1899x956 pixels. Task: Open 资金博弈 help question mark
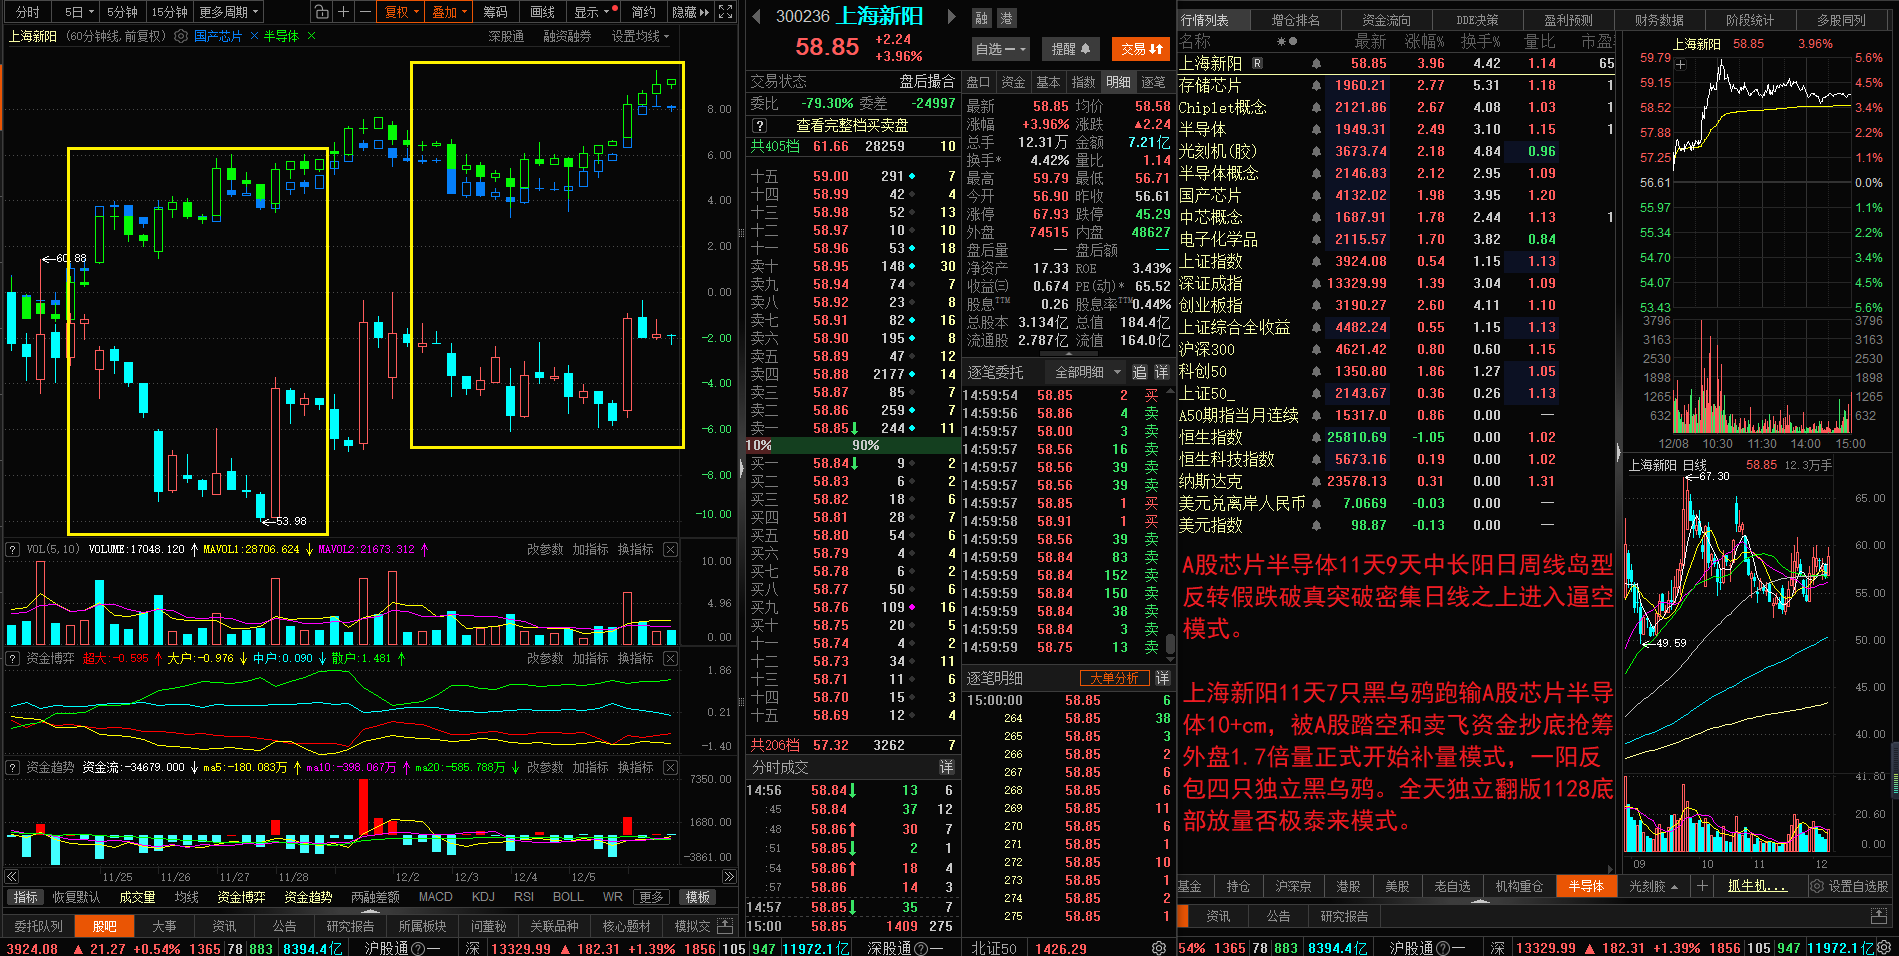pos(13,658)
